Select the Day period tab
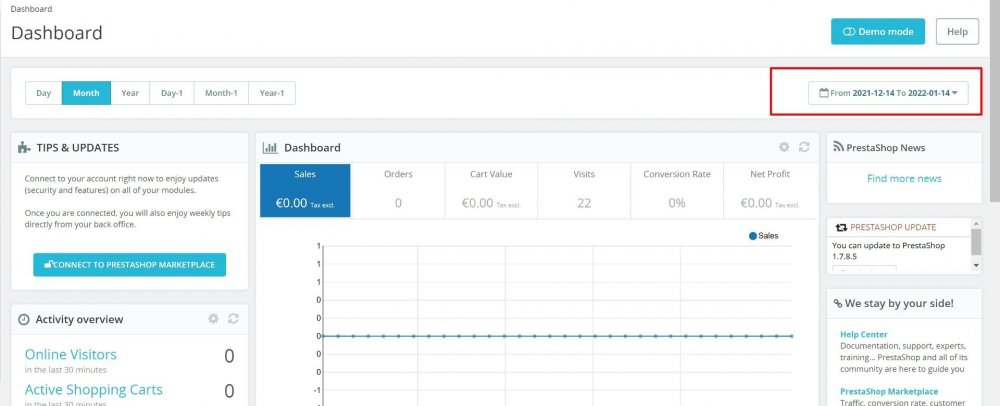 (43, 93)
